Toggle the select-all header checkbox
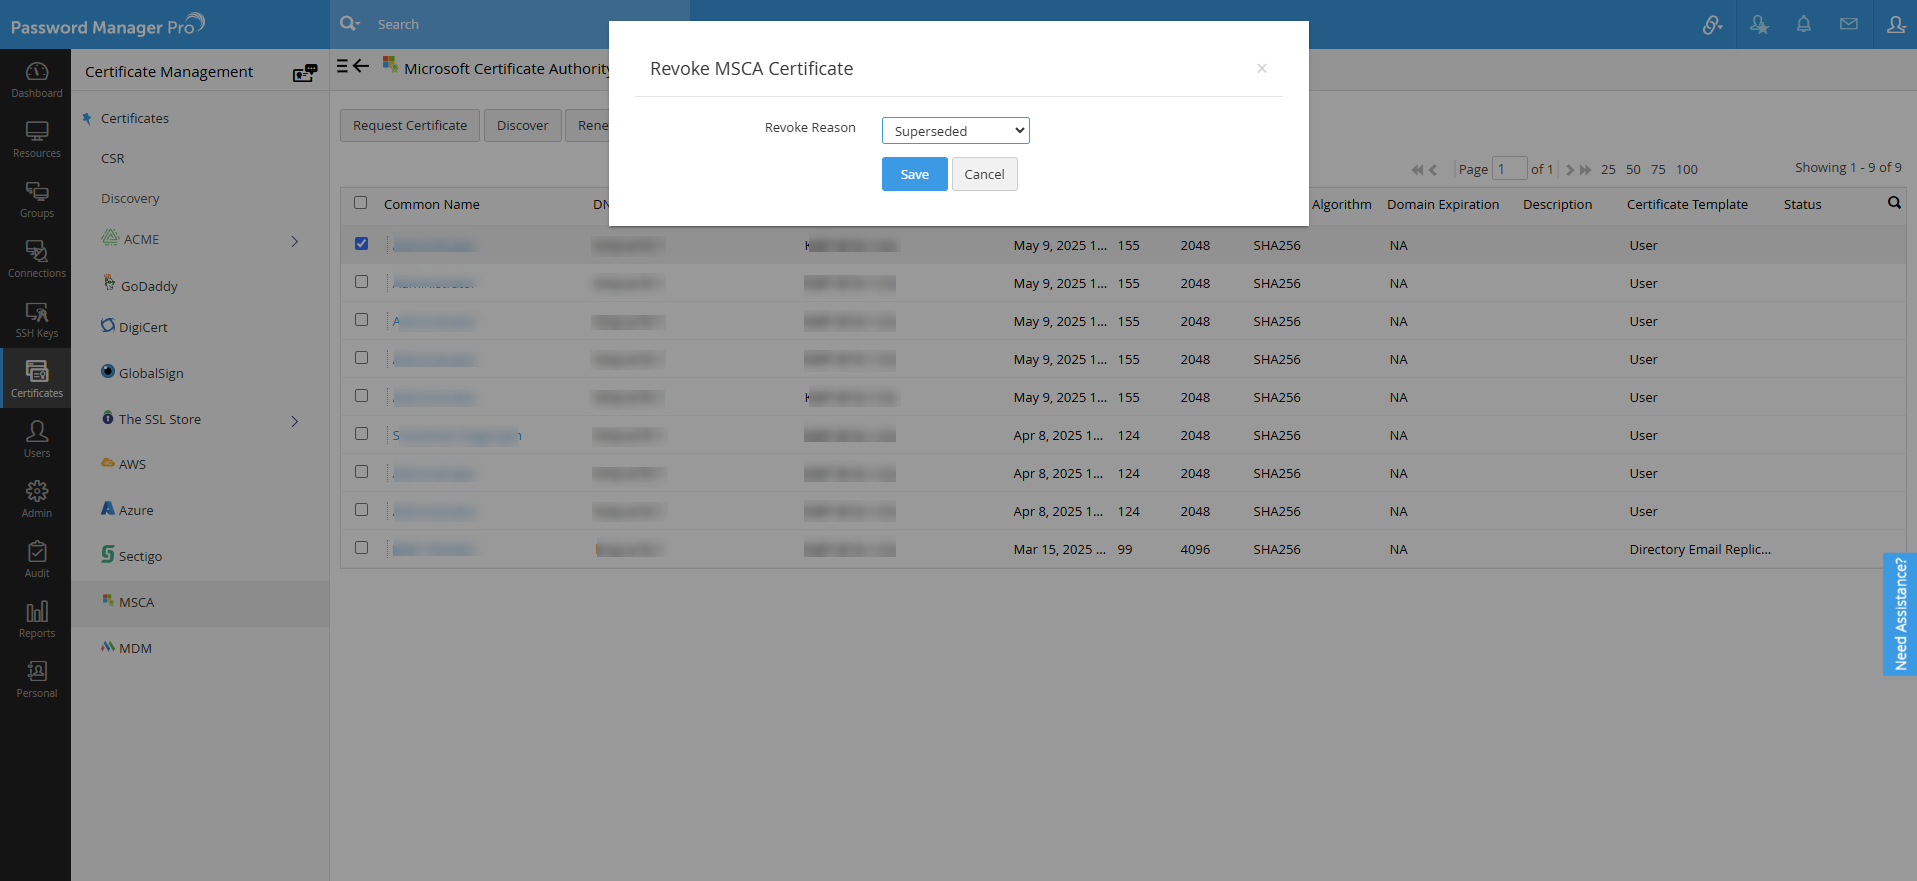Screen dimensions: 1917x881 tap(361, 203)
